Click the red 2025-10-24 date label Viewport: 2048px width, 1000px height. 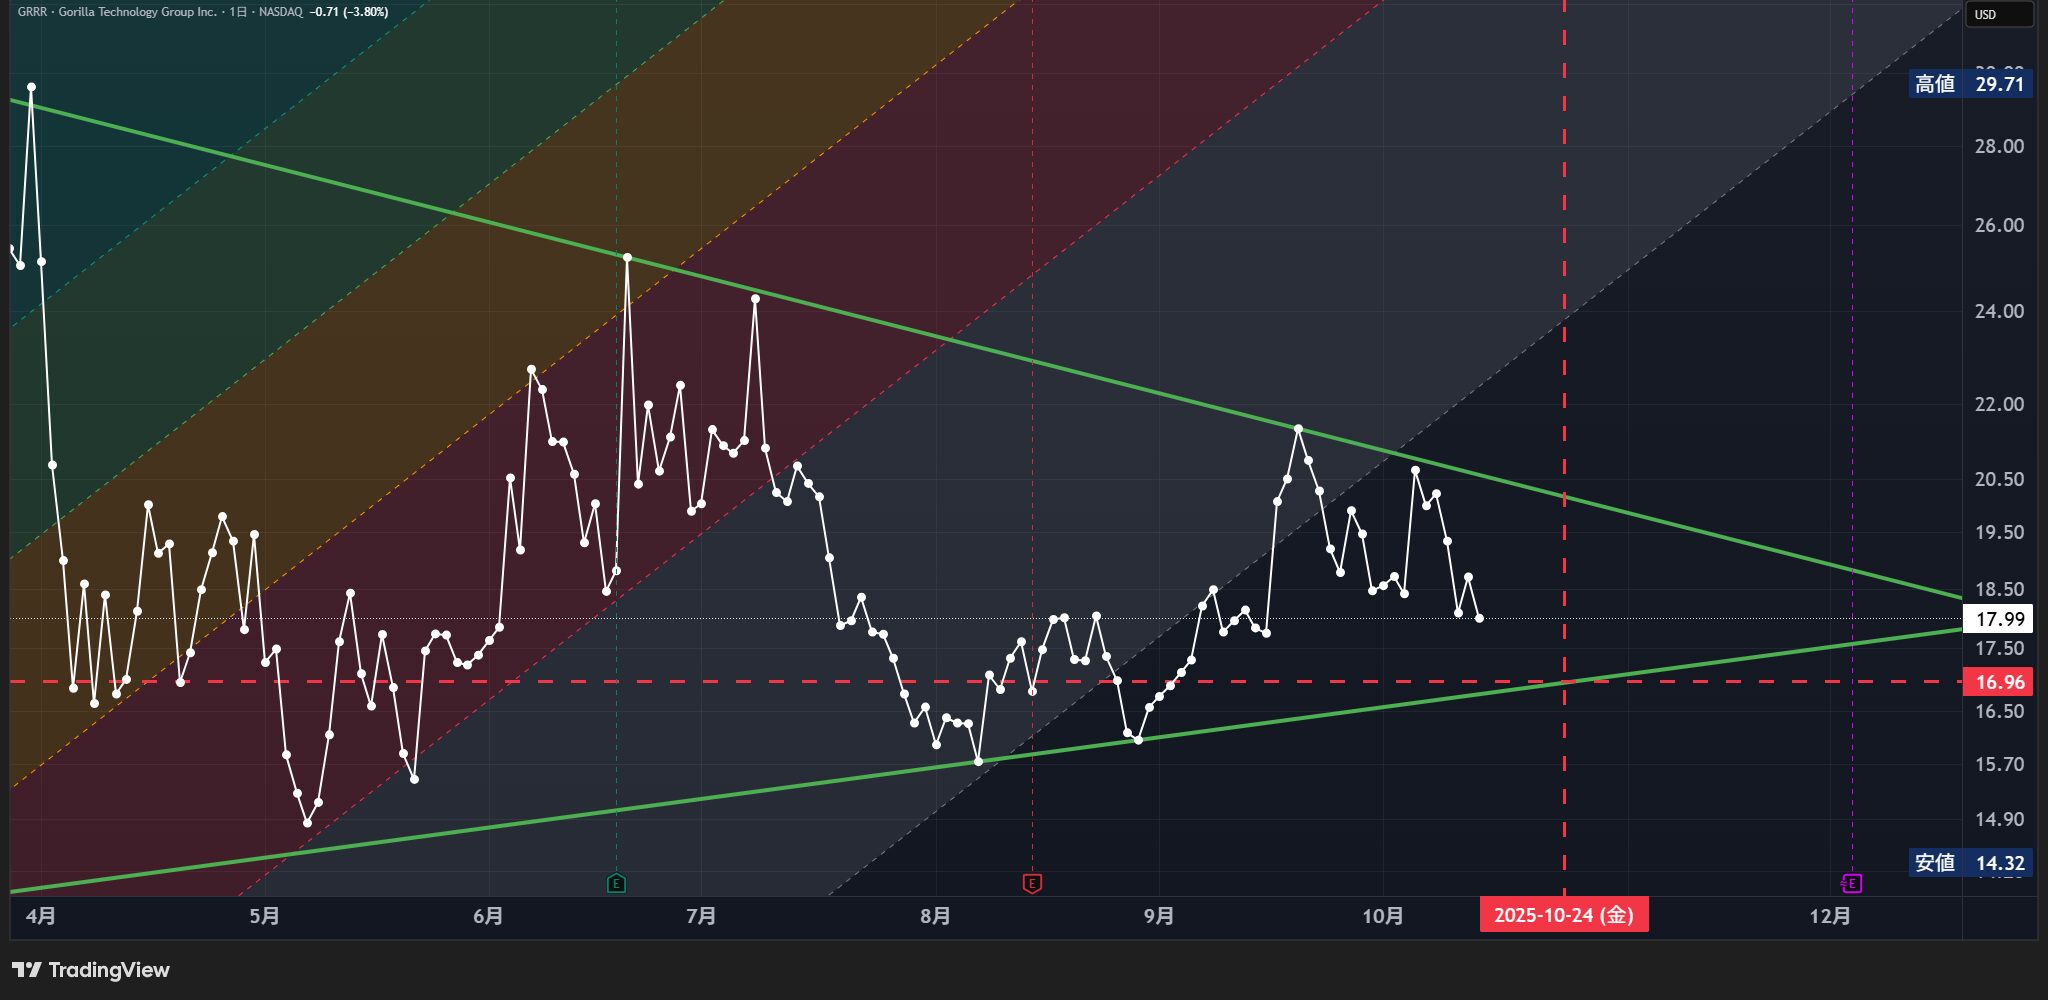pos(1563,915)
